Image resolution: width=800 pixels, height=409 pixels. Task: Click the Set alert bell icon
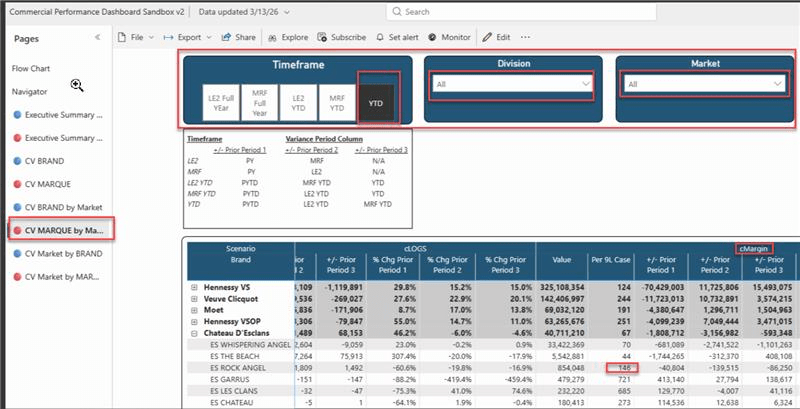click(x=380, y=37)
